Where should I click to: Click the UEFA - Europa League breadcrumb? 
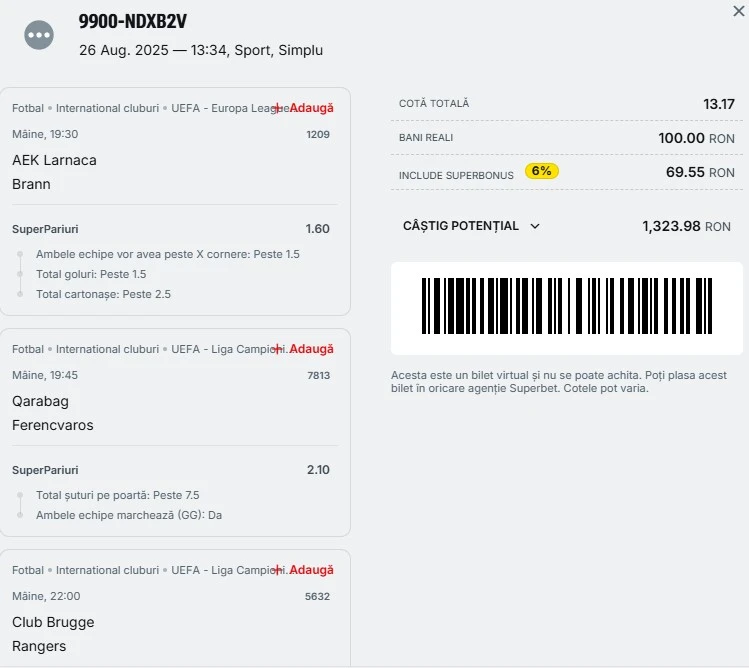229,108
